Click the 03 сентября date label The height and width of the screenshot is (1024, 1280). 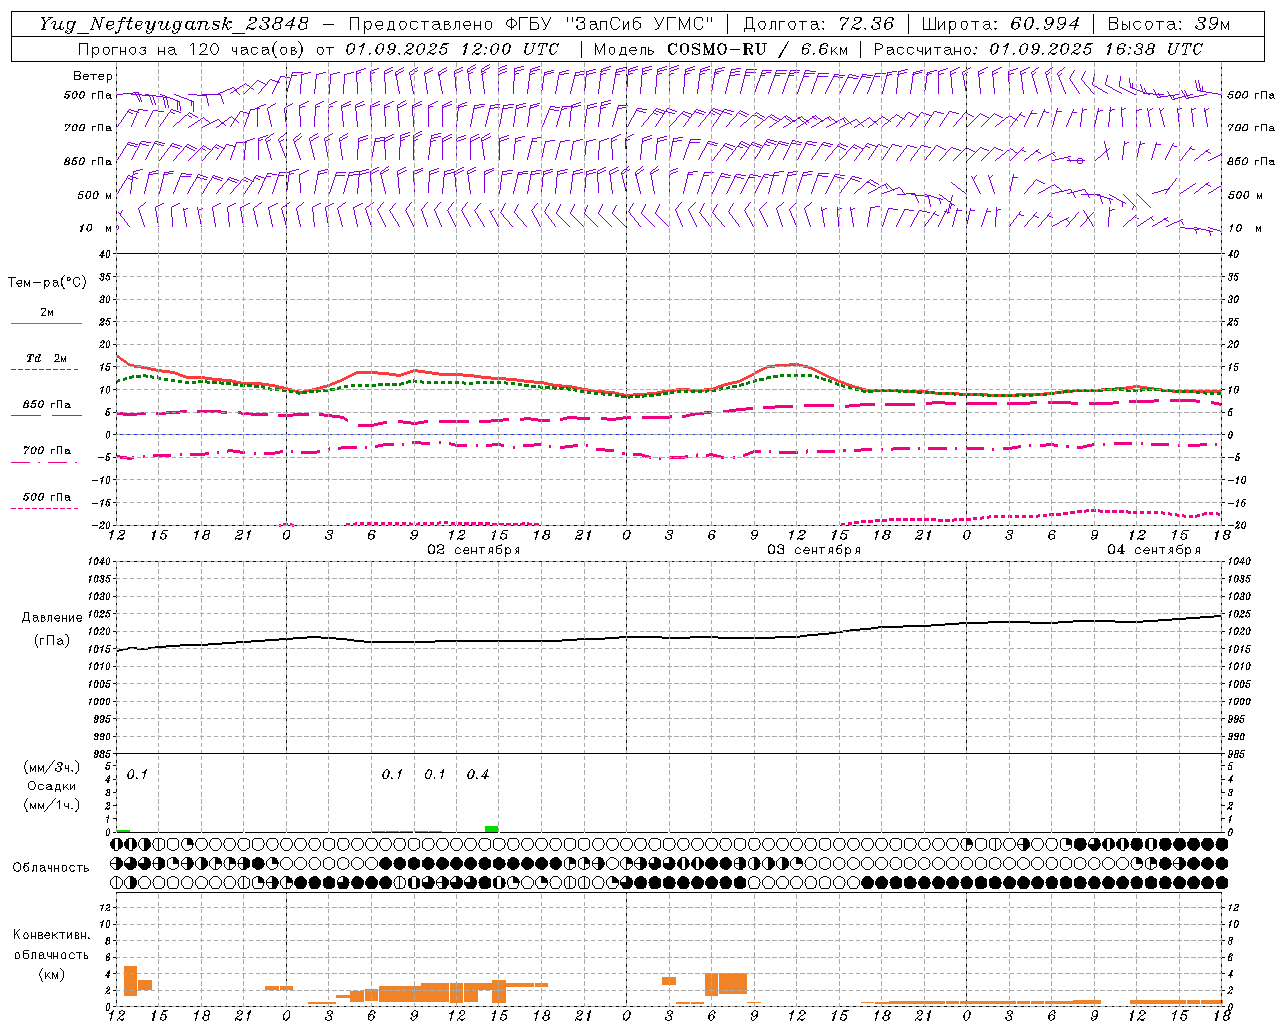814,550
